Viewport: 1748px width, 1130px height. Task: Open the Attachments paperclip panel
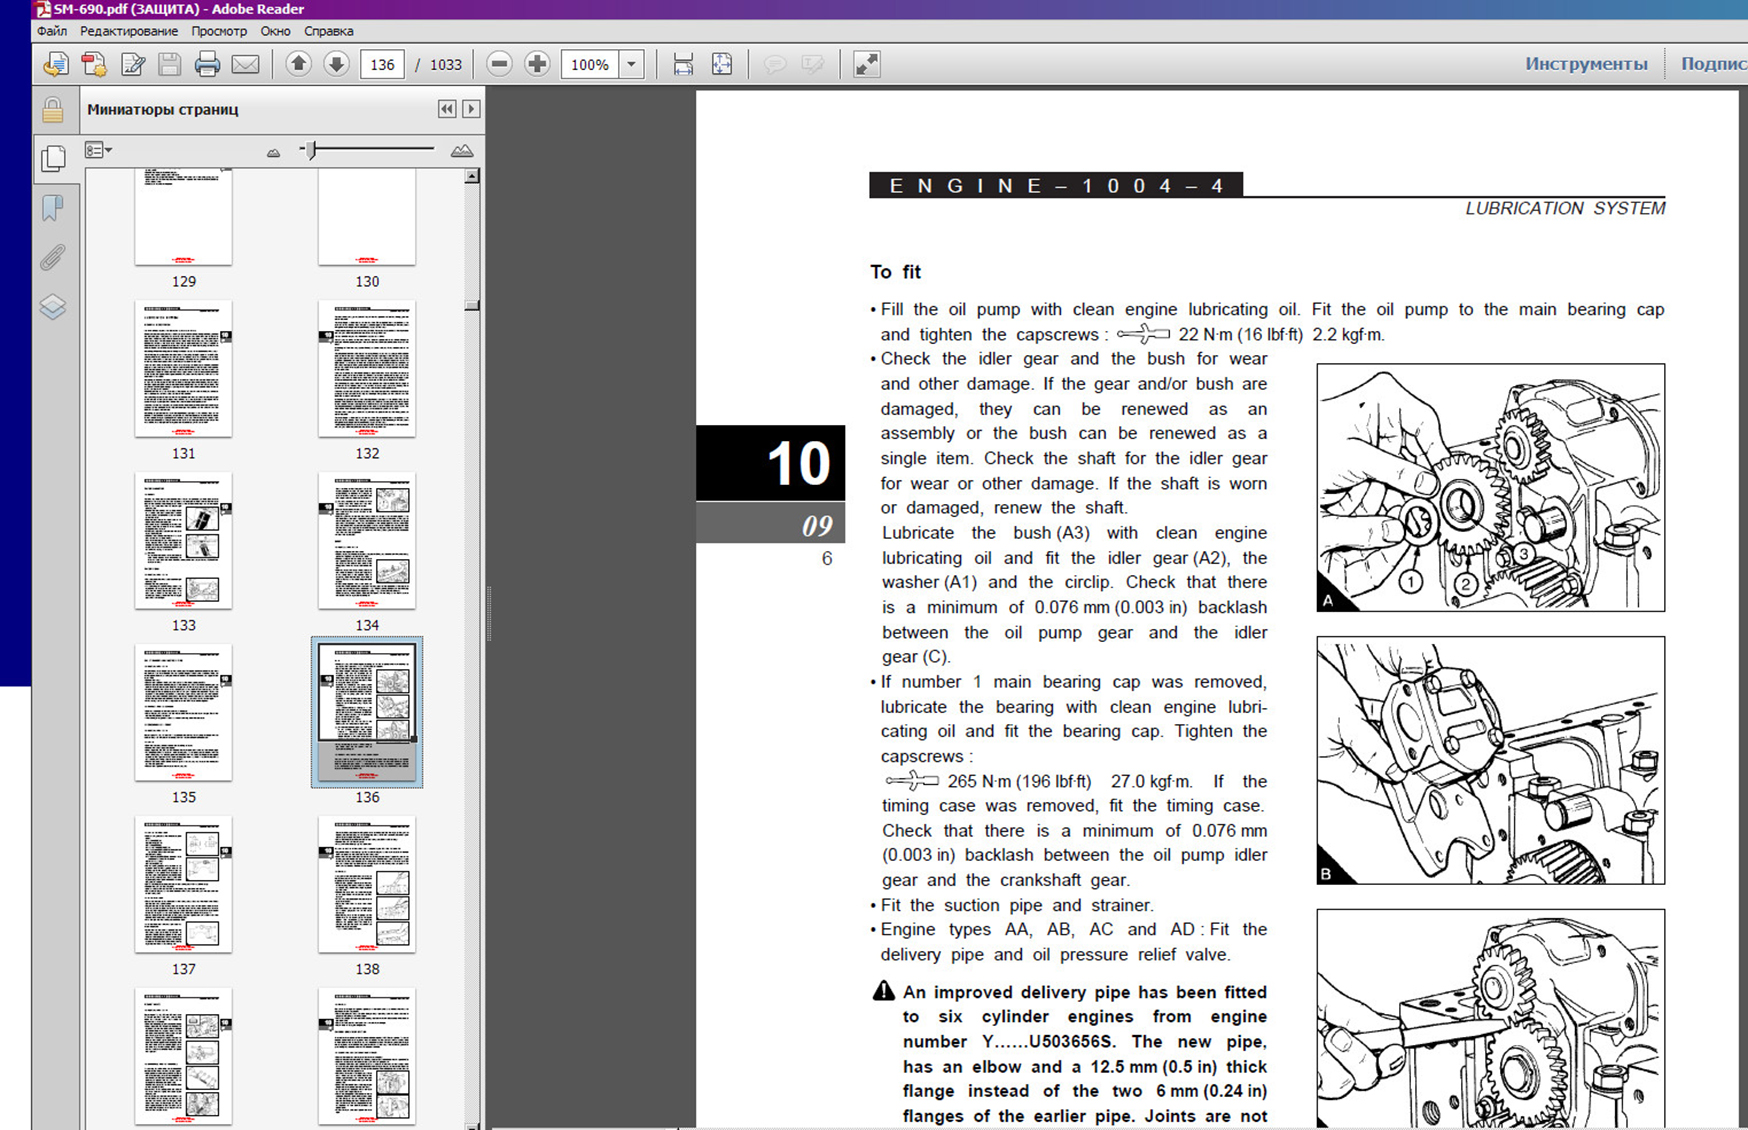(53, 258)
